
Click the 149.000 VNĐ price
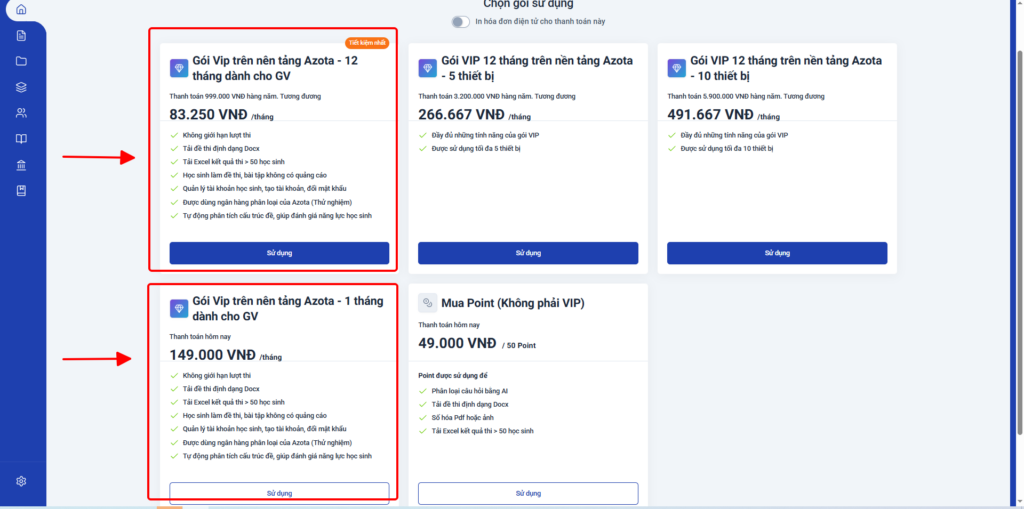(x=212, y=355)
